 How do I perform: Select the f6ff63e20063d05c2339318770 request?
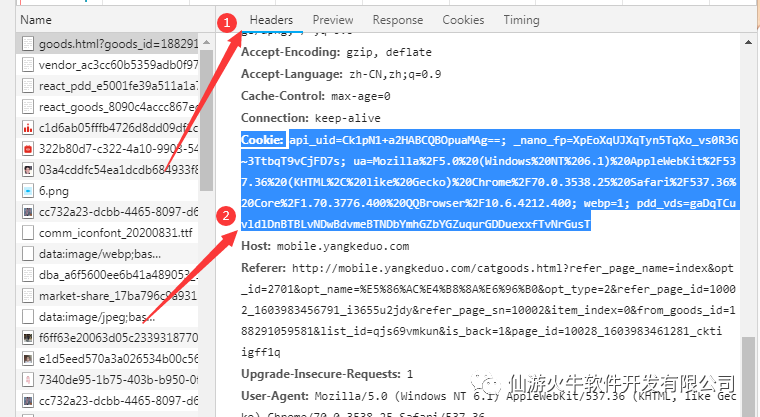(x=109, y=338)
